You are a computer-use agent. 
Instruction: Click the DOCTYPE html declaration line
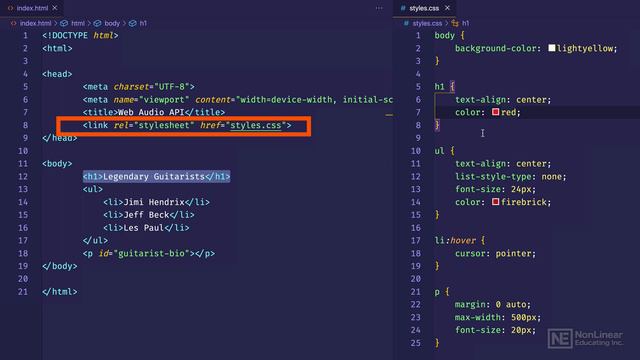pos(80,36)
